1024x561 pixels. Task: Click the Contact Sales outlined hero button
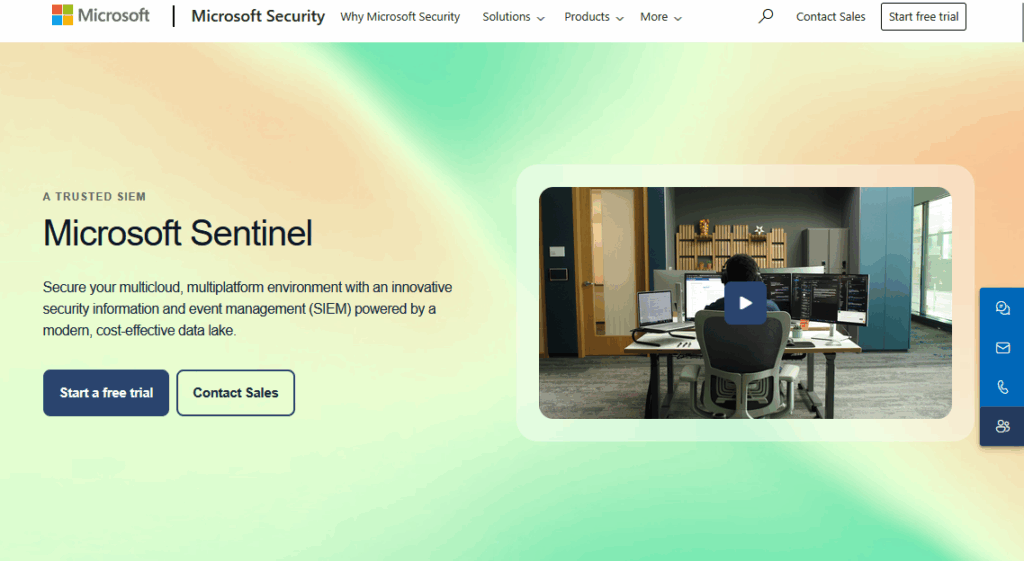235,393
